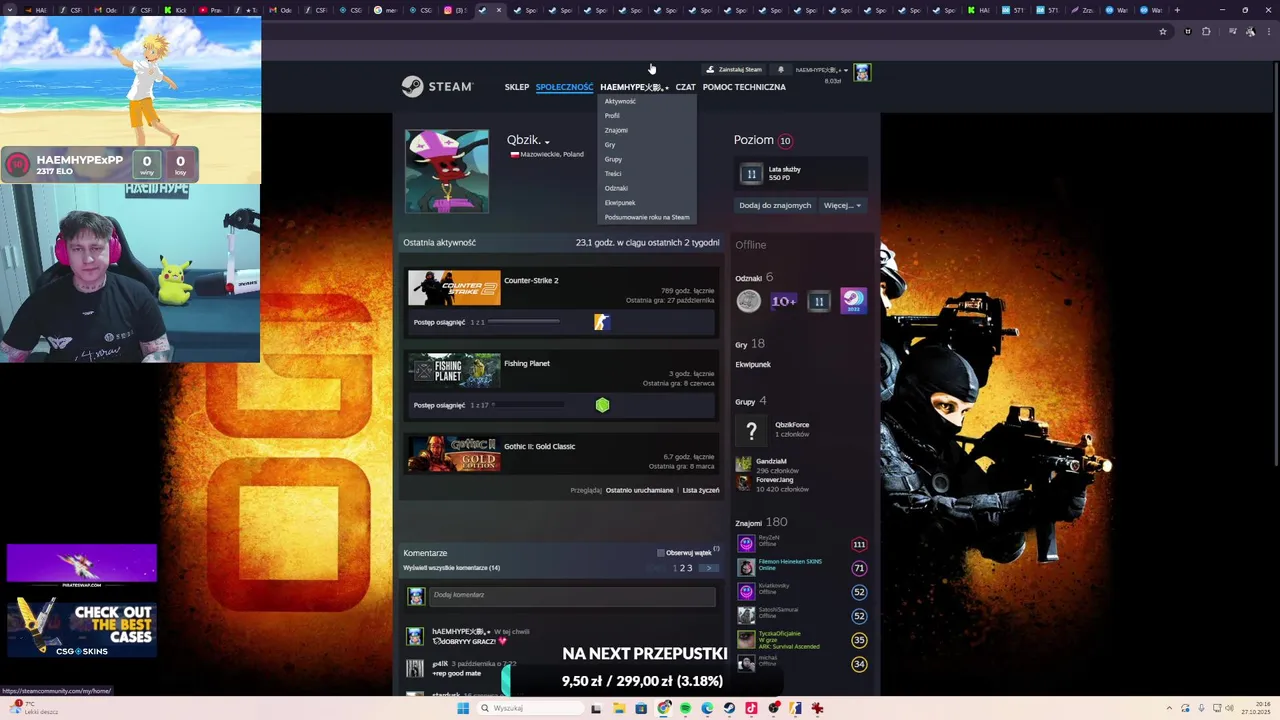Bookmark page with the star icon
Image resolution: width=1280 pixels, height=720 pixels.
tap(1163, 32)
